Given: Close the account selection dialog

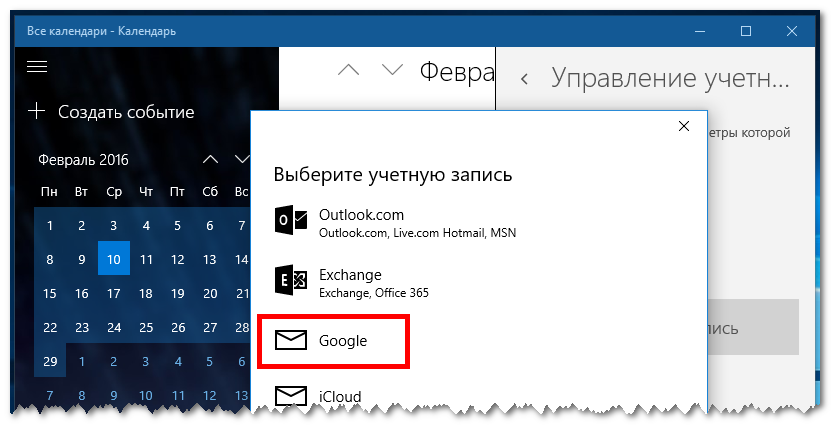Looking at the screenshot, I should pyautogui.click(x=684, y=126).
